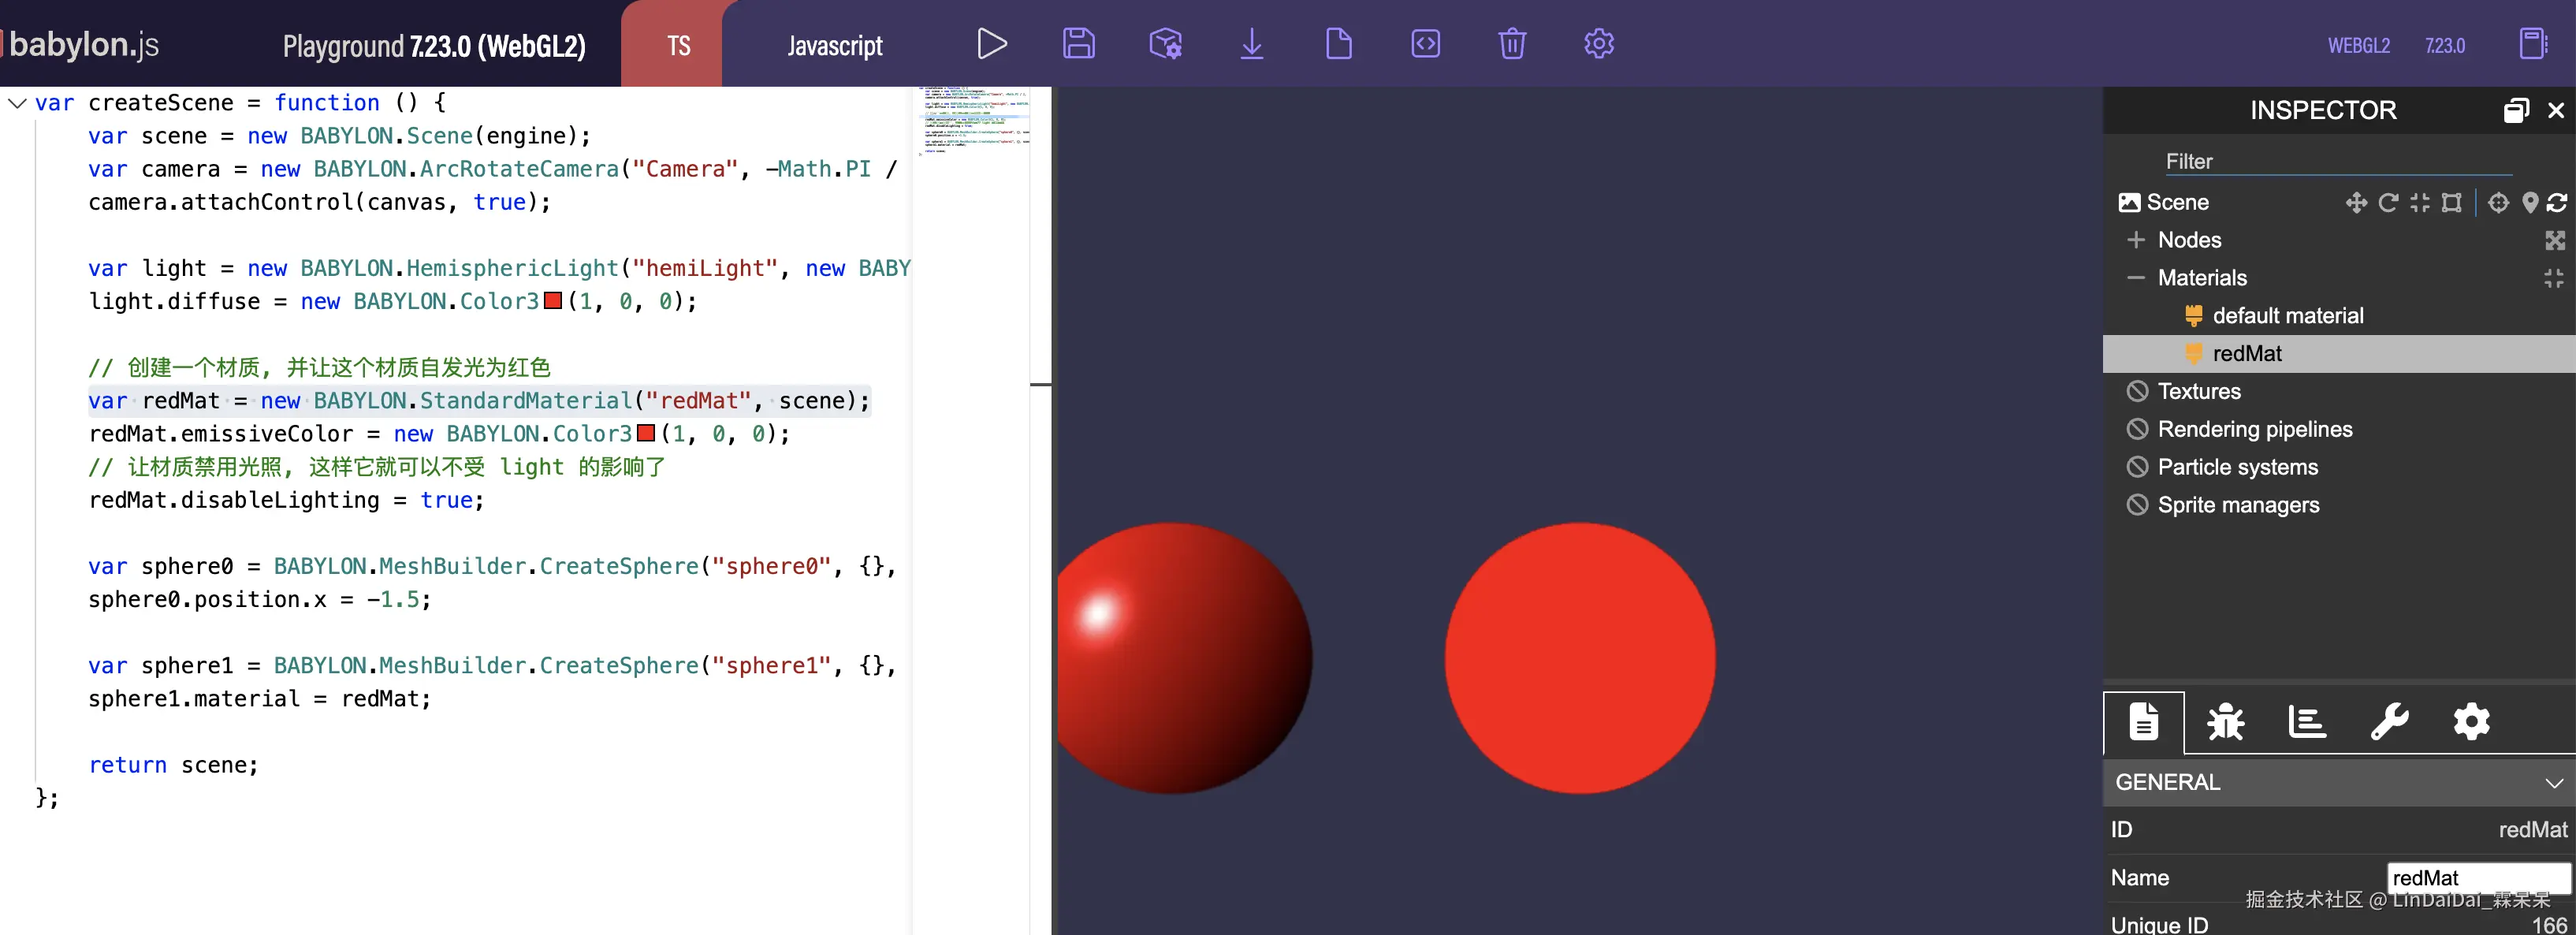Run the playground scene
2576x935 pixels.
coord(990,44)
